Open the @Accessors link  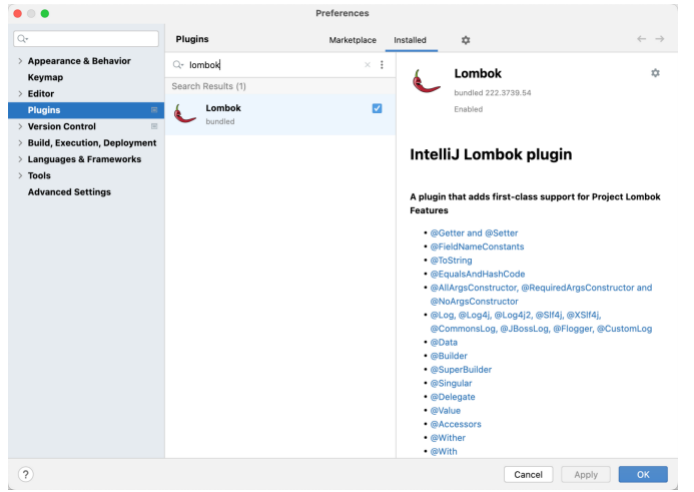pos(455,424)
